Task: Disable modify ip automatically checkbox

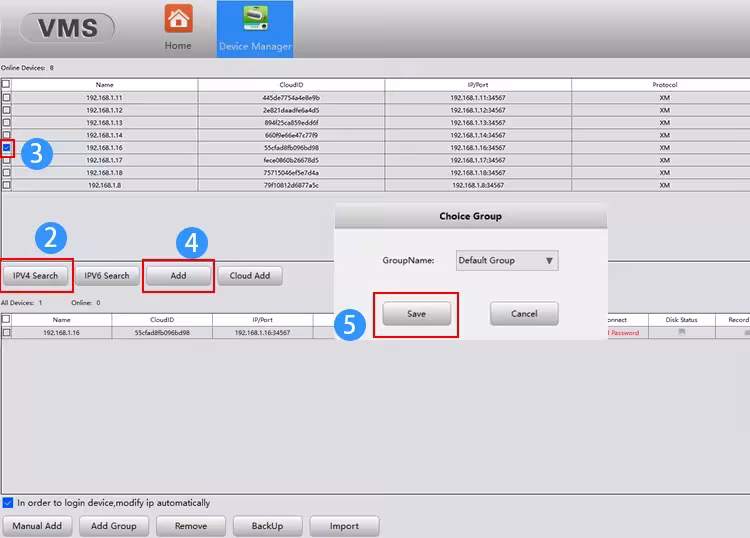Action: tap(8, 503)
